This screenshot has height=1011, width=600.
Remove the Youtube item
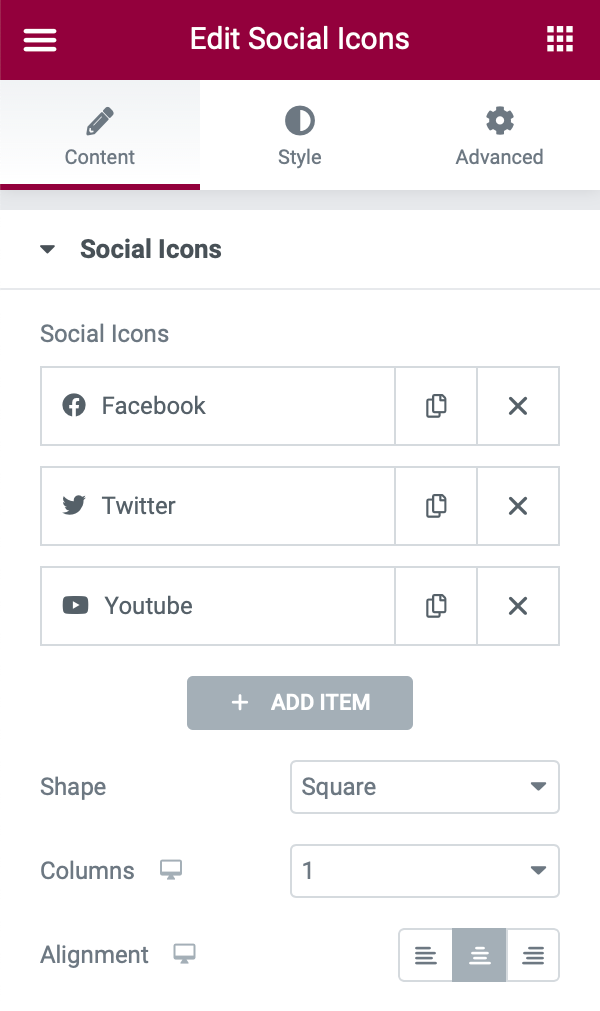coord(518,606)
